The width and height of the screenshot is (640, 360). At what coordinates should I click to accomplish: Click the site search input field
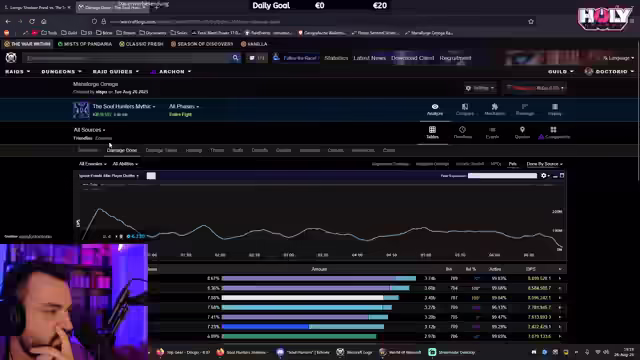click(x=128, y=58)
